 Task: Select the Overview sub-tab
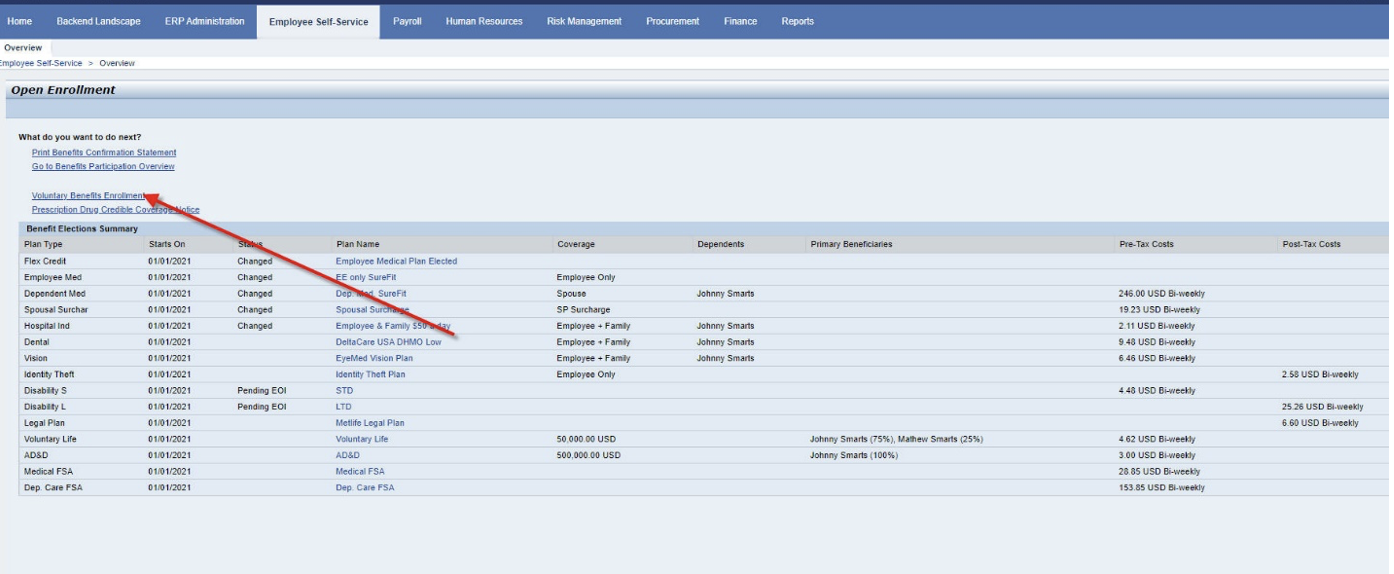pyautogui.click(x=23, y=47)
